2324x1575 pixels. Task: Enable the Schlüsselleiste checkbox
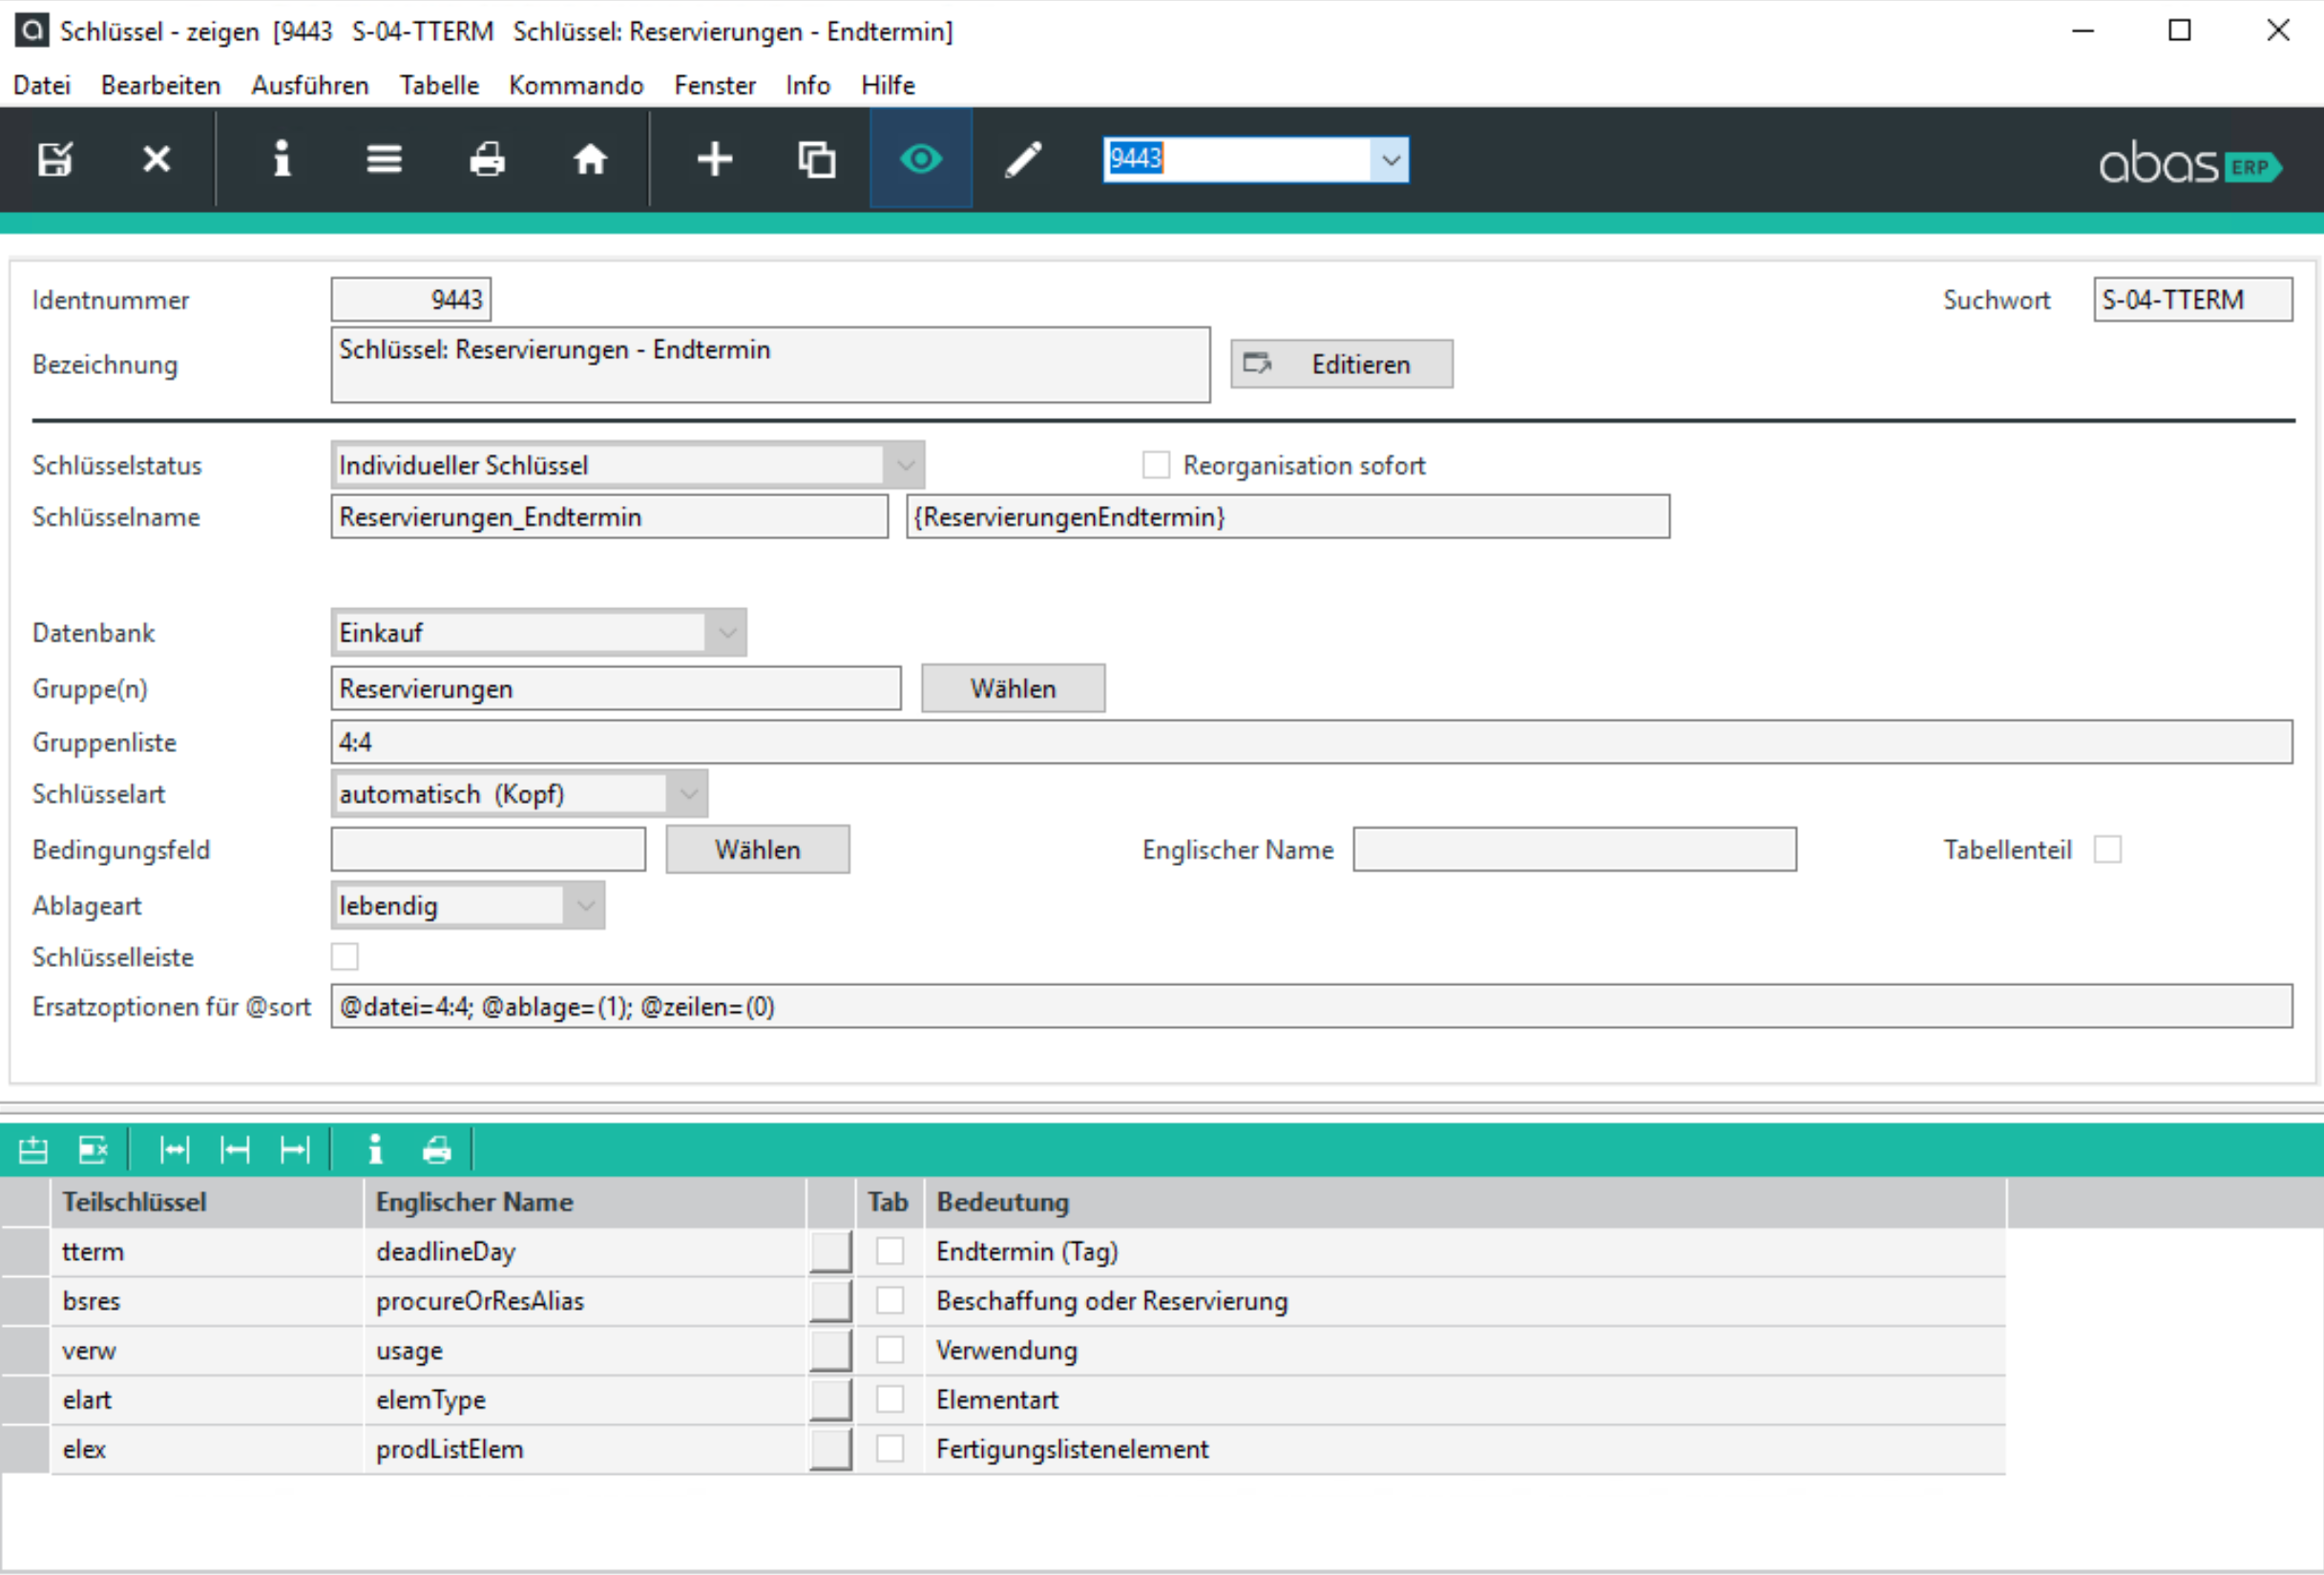(x=345, y=957)
